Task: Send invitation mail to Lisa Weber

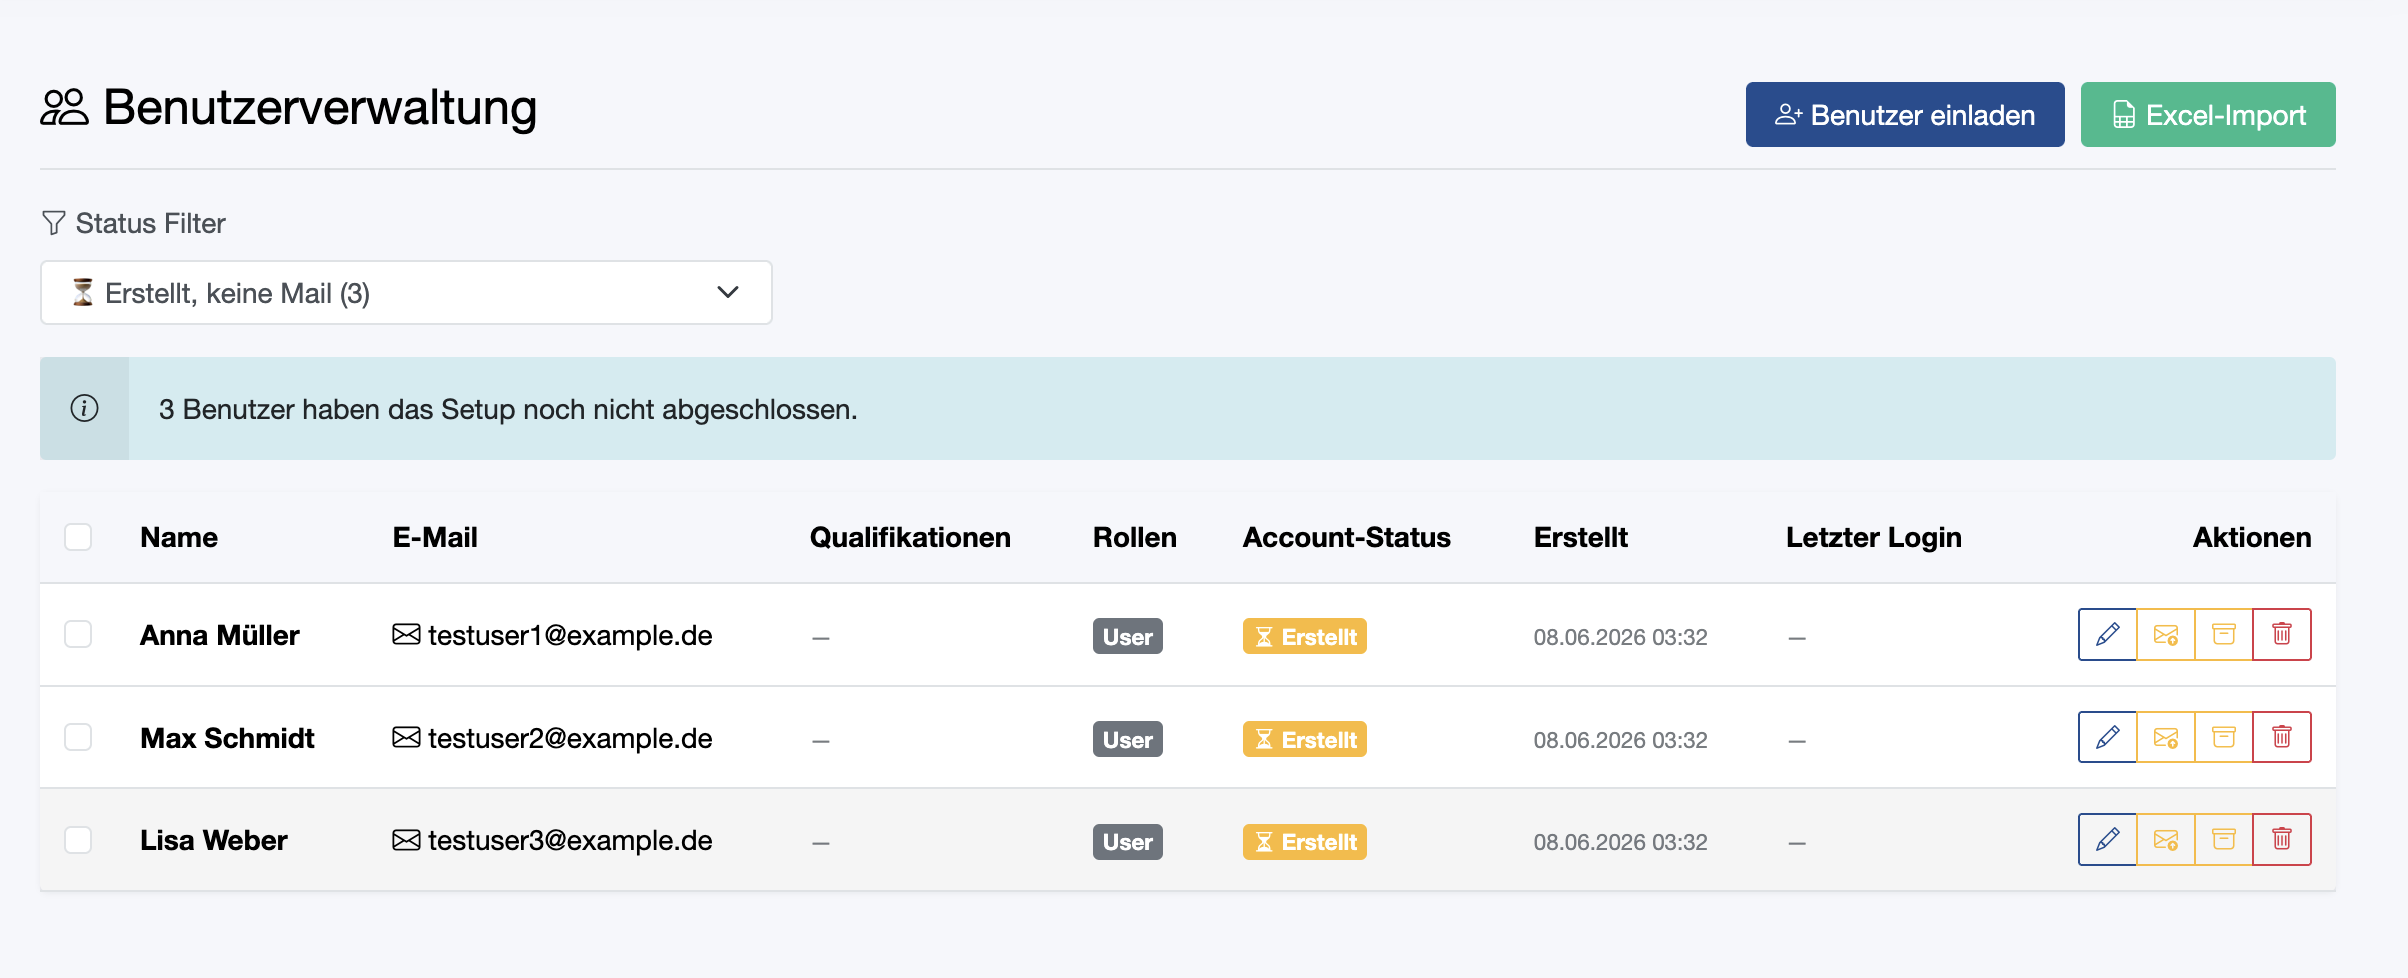Action: [x=2165, y=839]
